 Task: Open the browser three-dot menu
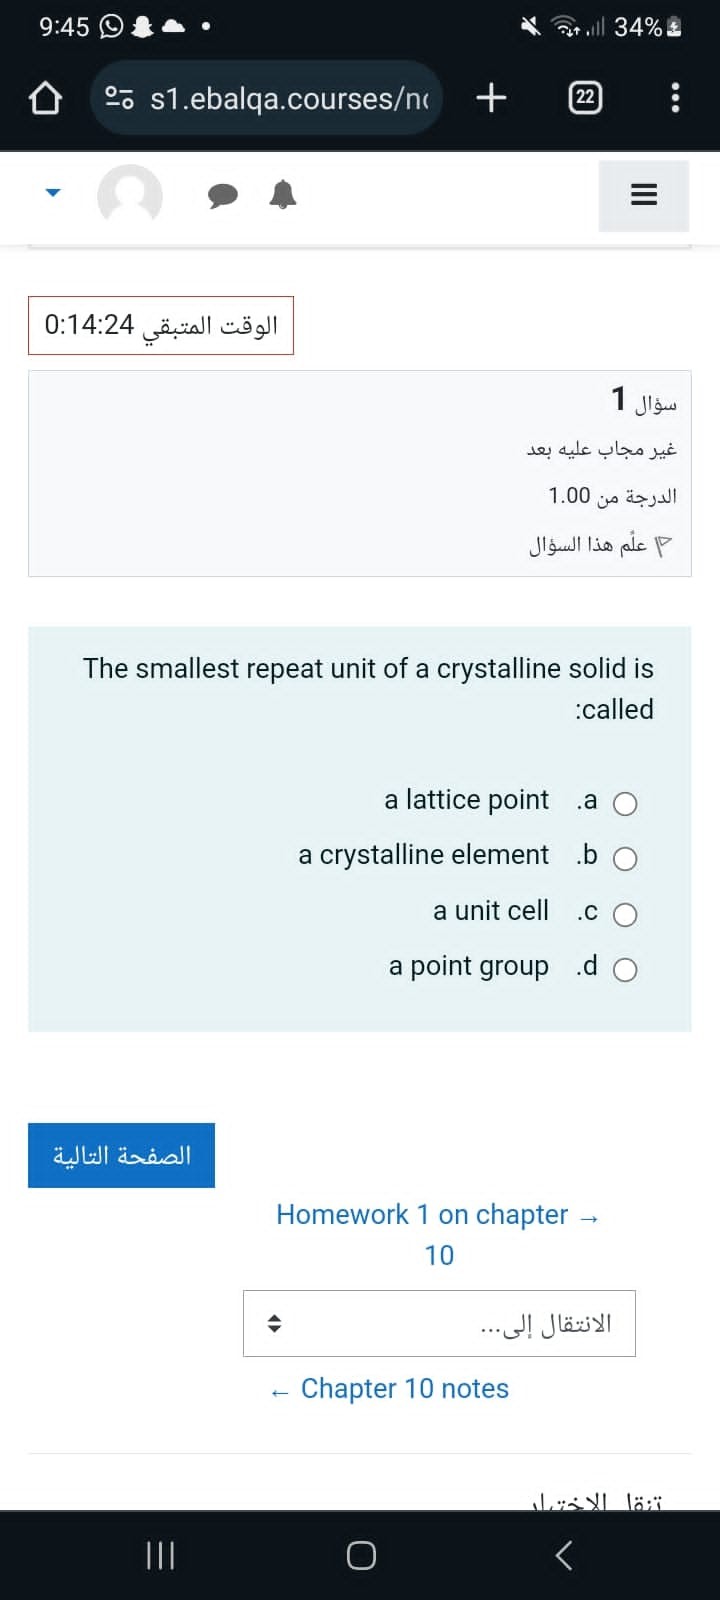point(675,98)
